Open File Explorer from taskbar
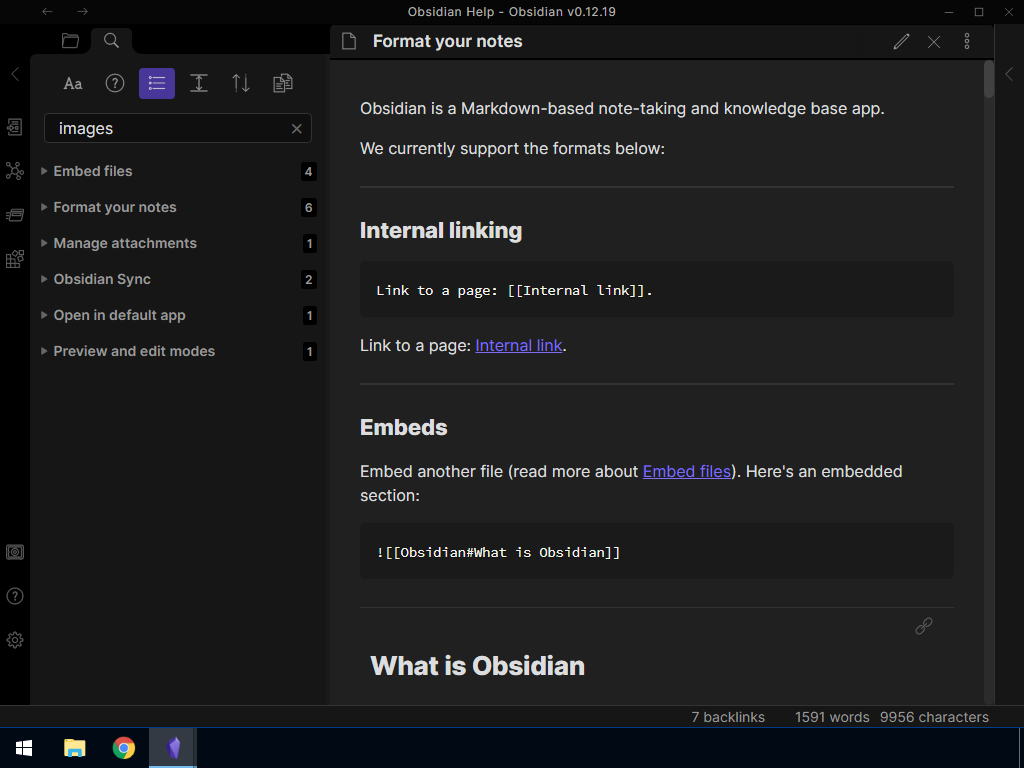 [74, 748]
